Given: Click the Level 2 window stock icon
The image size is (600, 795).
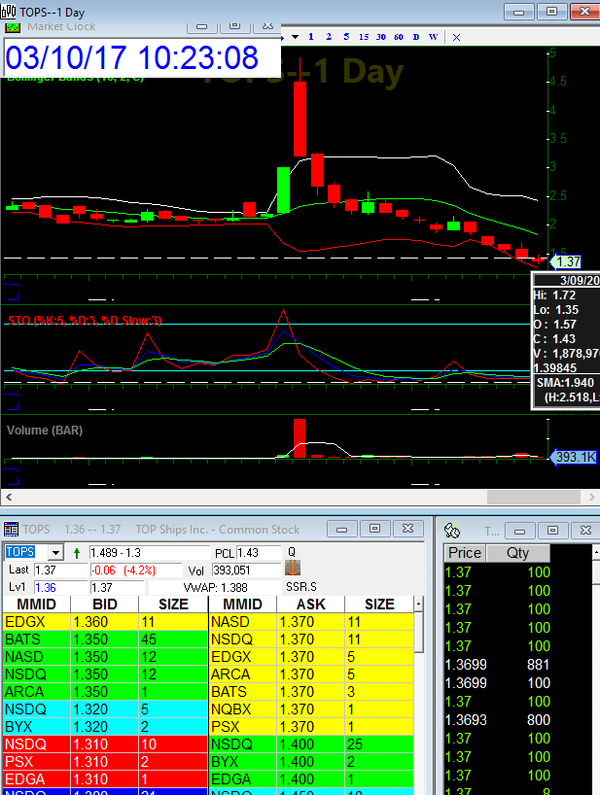Looking at the screenshot, I should pyautogui.click(x=10, y=528).
